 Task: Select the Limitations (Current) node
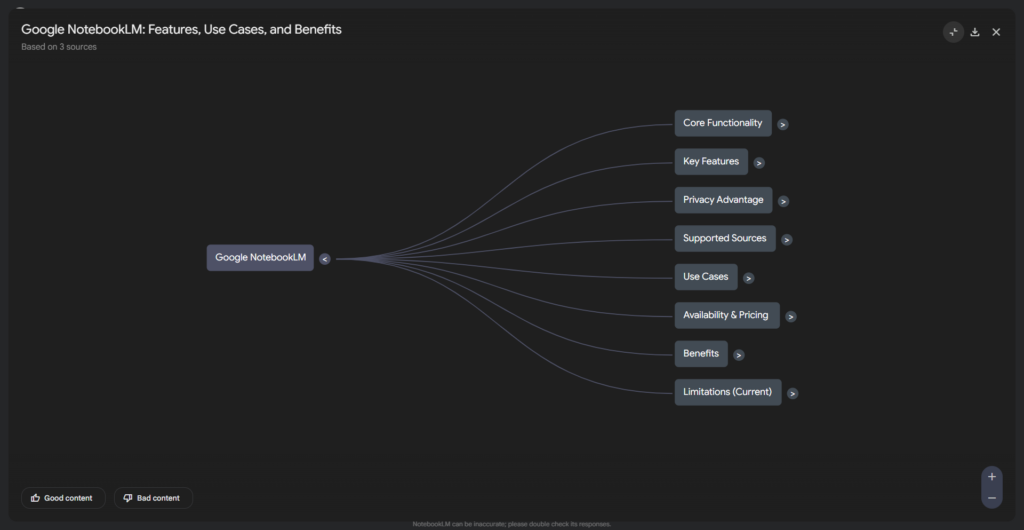pos(728,393)
